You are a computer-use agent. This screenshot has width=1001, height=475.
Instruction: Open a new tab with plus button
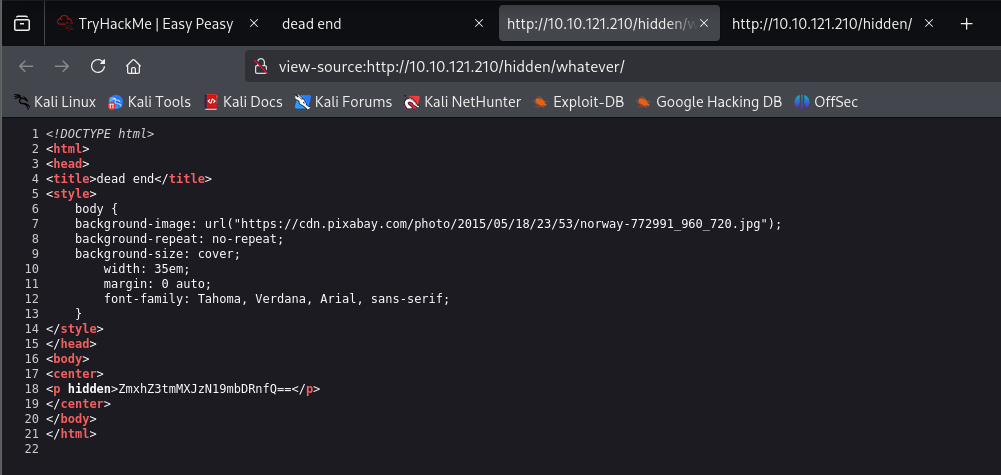[x=966, y=23]
